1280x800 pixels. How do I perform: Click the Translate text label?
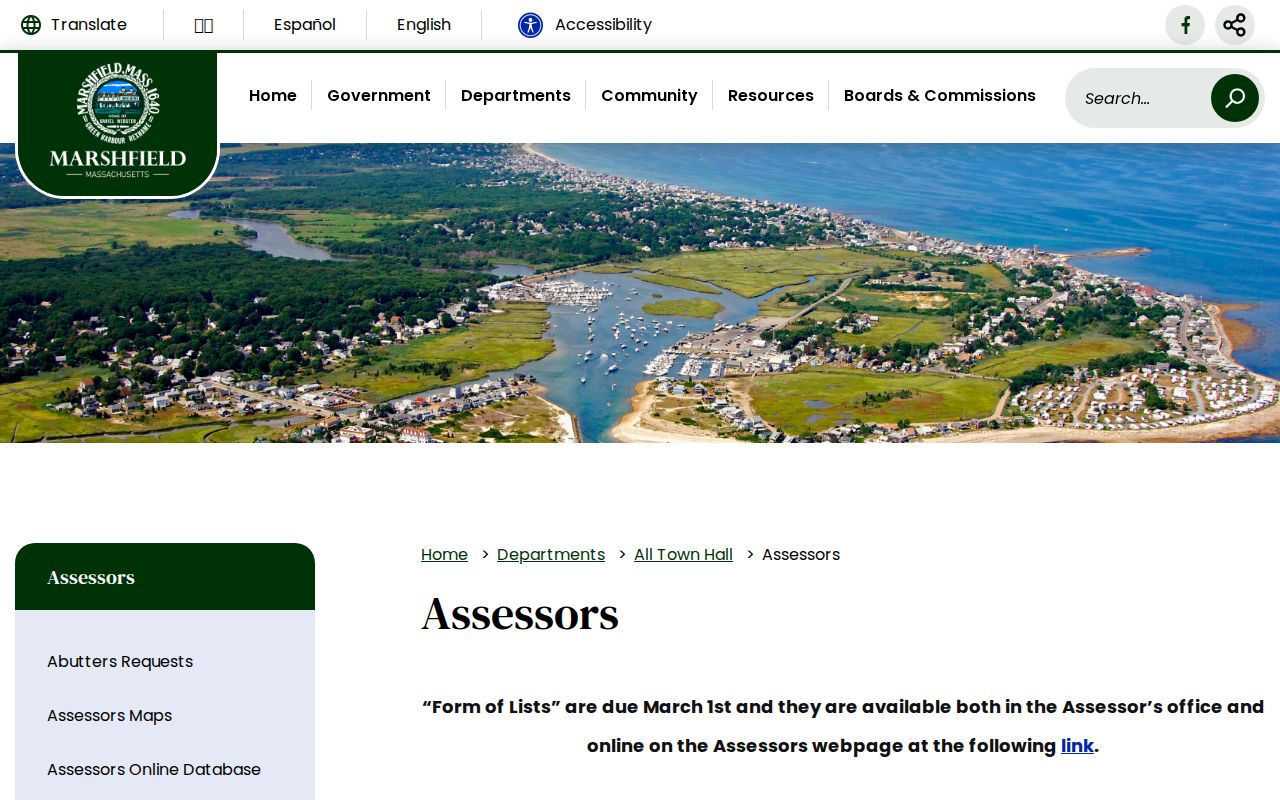point(89,25)
